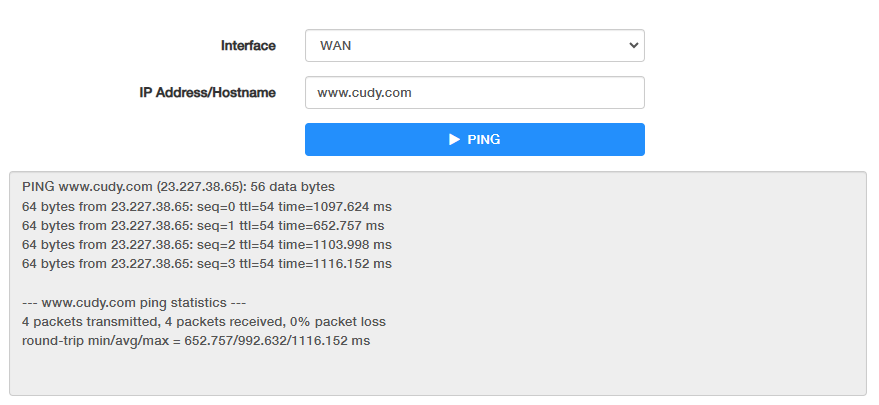Open the Interface dropdown showing WAN
Image resolution: width=879 pixels, height=405 pixels.
474,46
